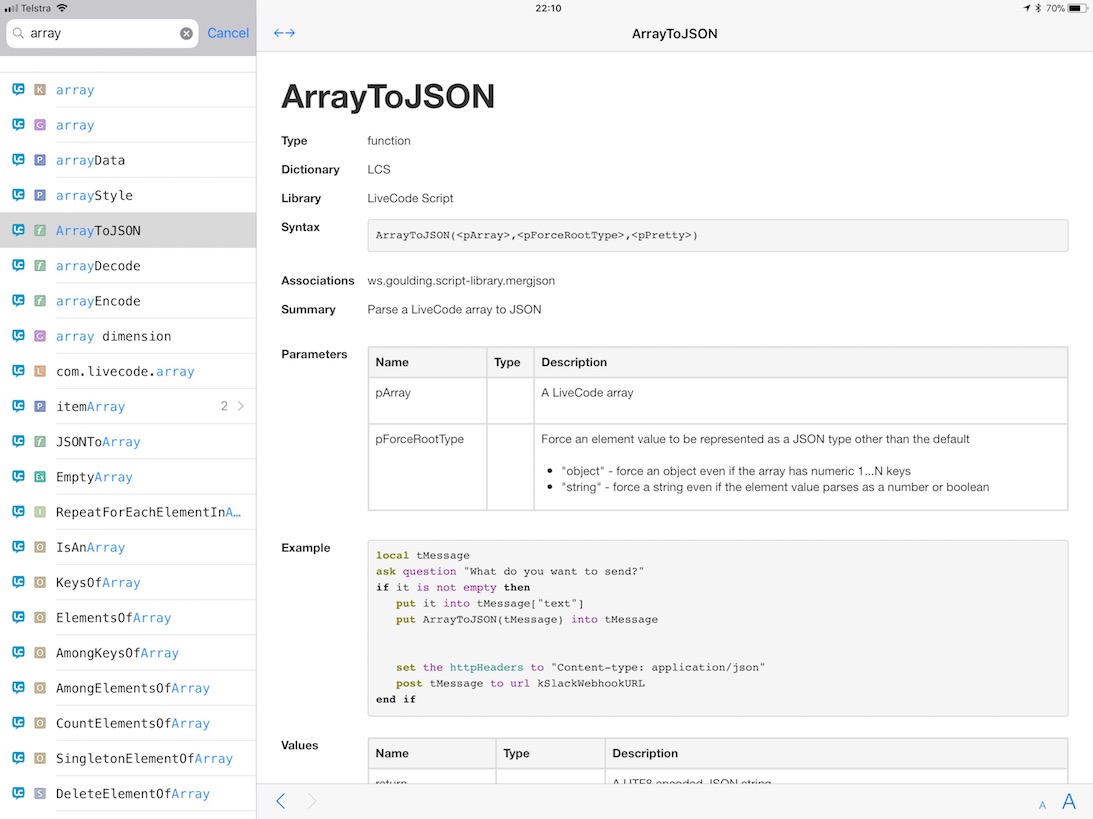1093x819 pixels.
Task: Clear the search field text
Action: point(186,33)
